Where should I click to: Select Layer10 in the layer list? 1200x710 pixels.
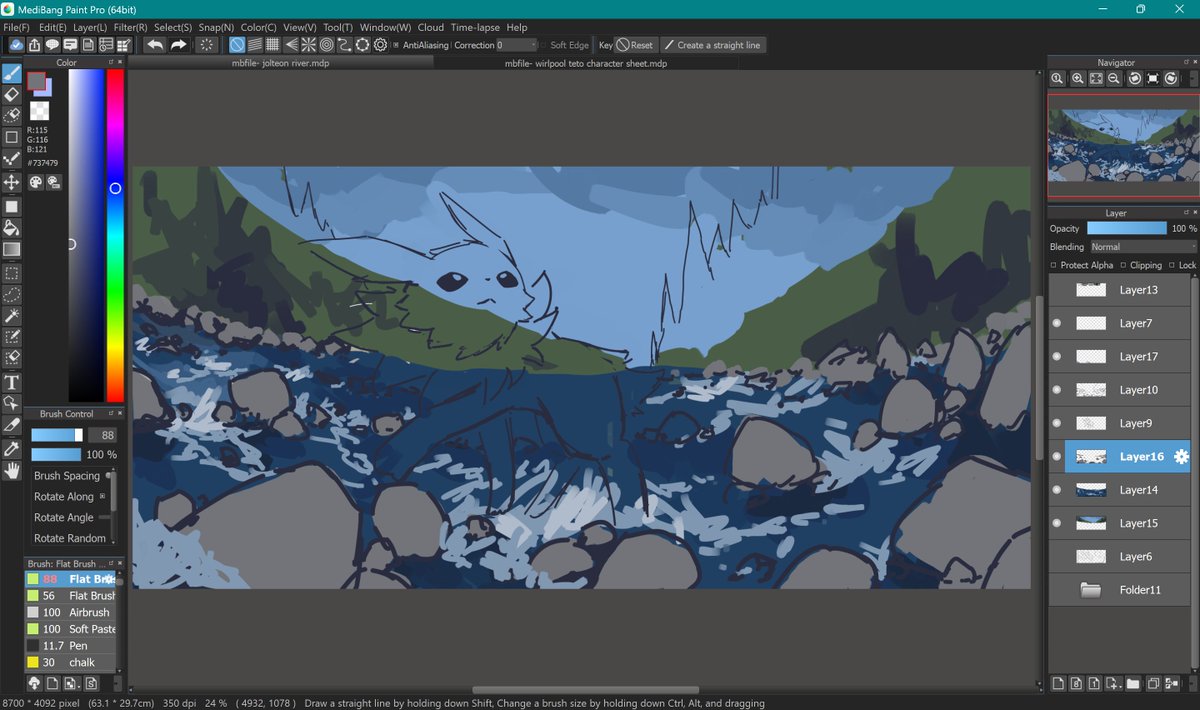tap(1120, 390)
